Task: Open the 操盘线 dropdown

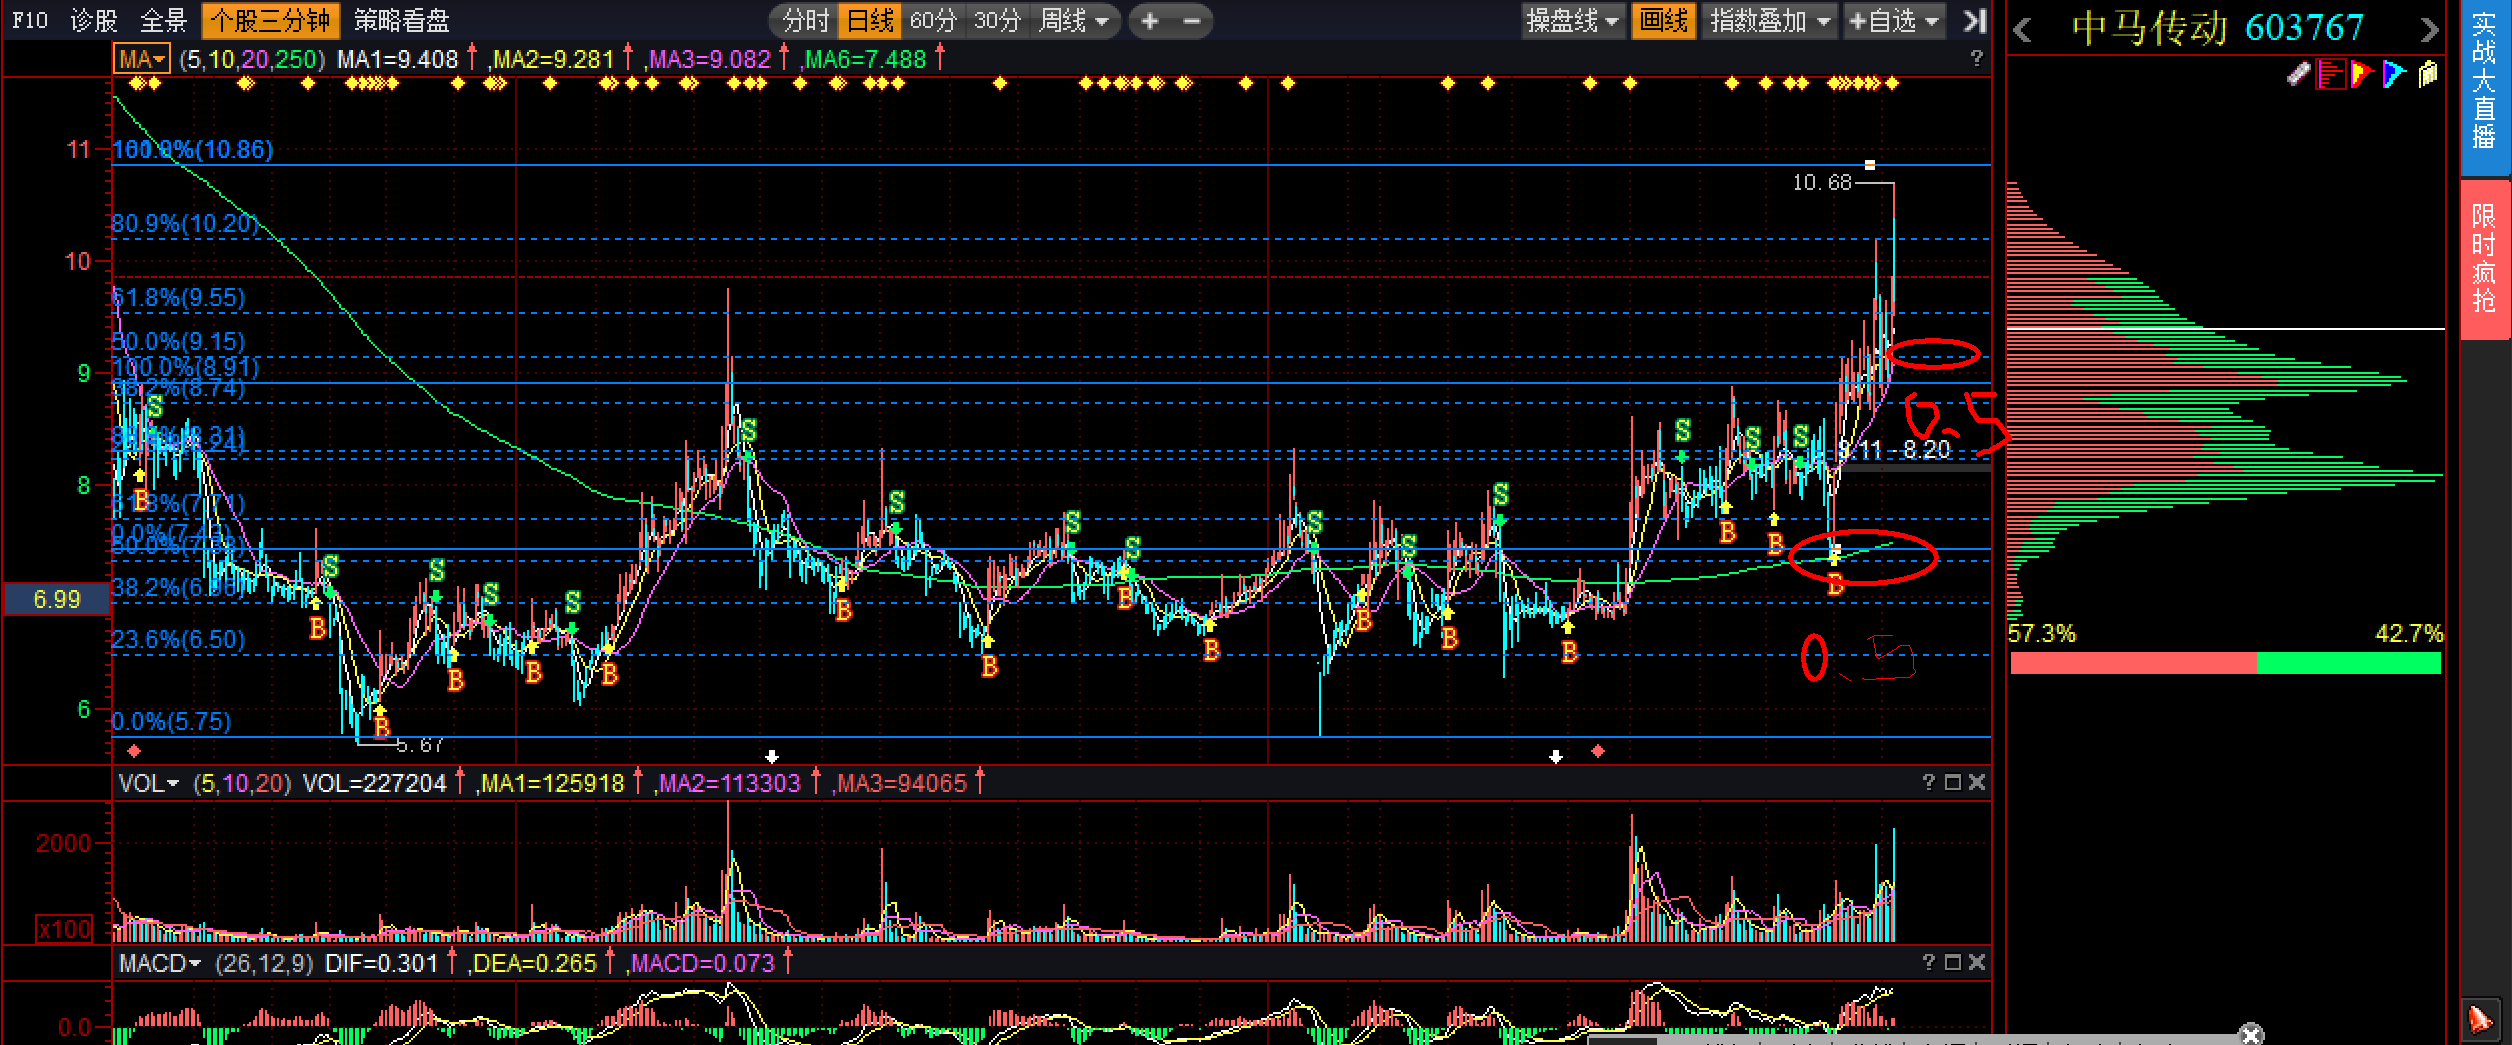Action: pyautogui.click(x=1573, y=20)
